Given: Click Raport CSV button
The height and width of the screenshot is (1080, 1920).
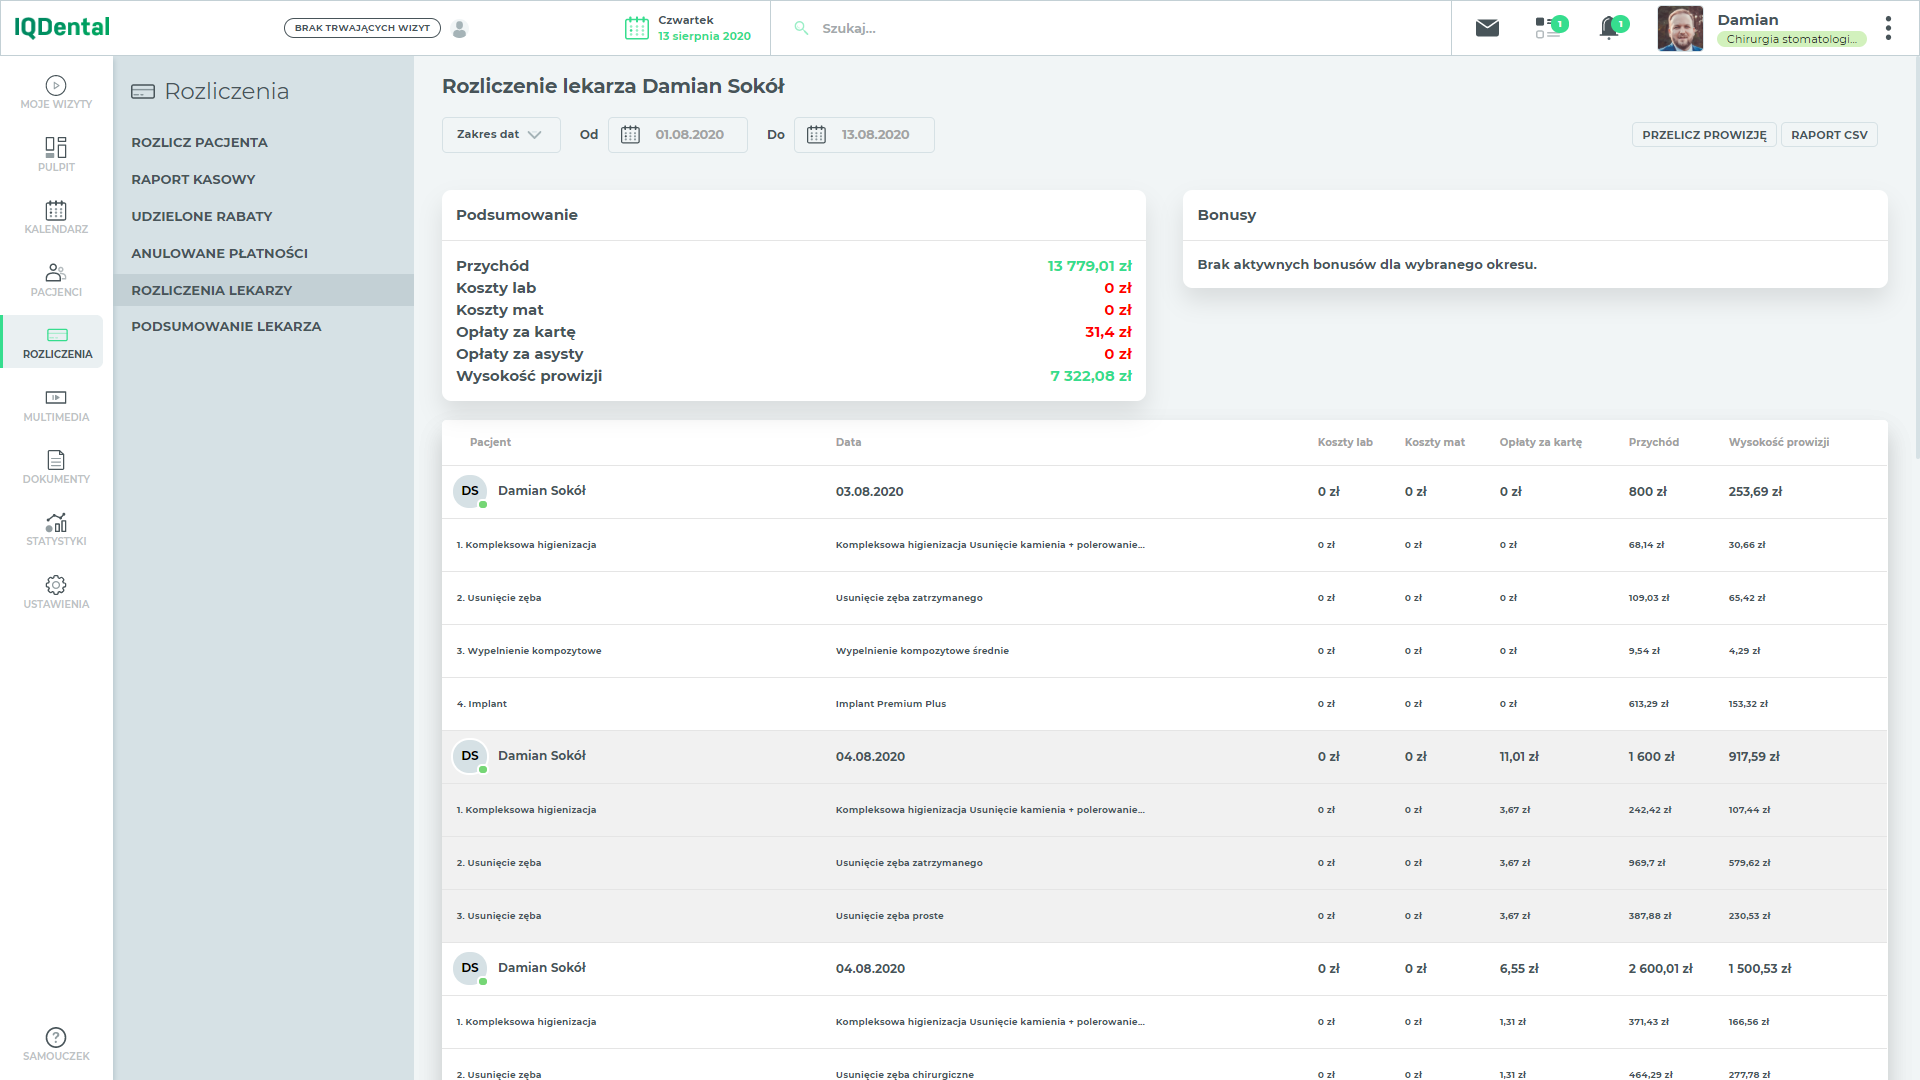Looking at the screenshot, I should [x=1829, y=135].
